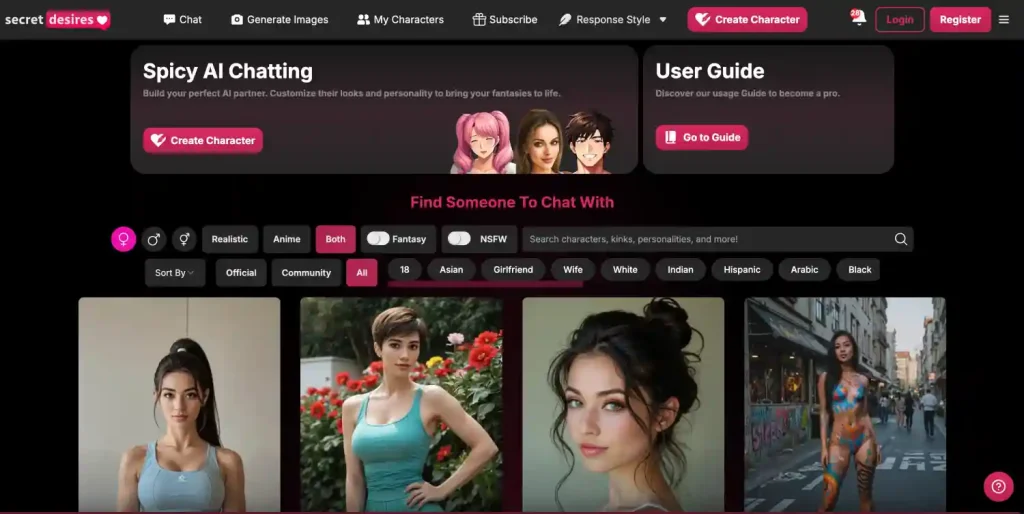Click the character search input field

point(705,239)
